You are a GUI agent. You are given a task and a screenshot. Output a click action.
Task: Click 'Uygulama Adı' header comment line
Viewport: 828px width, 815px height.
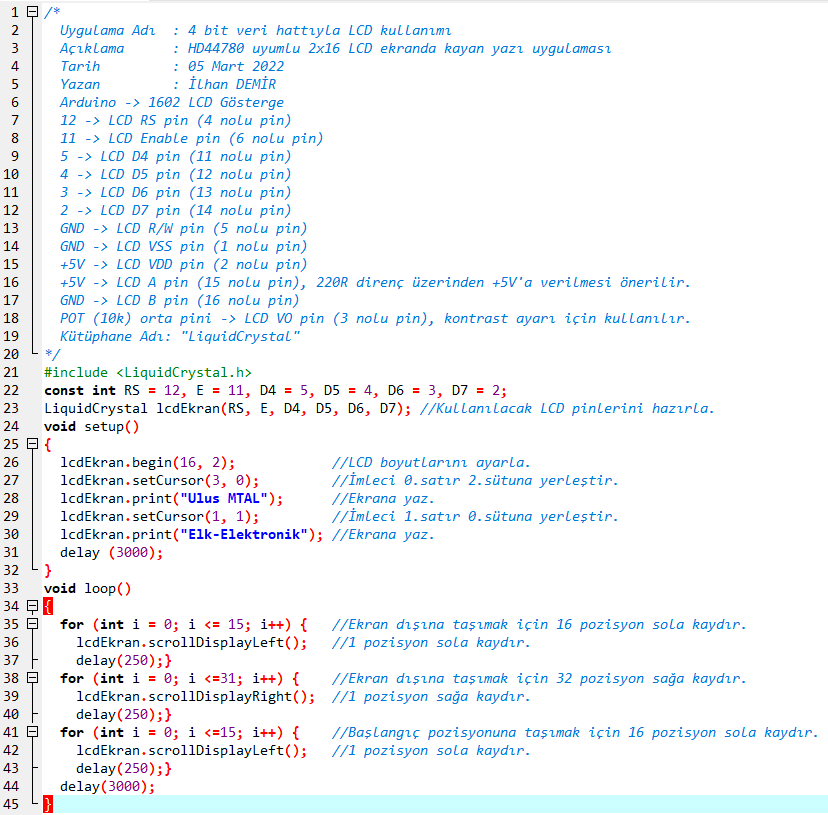tap(256, 31)
